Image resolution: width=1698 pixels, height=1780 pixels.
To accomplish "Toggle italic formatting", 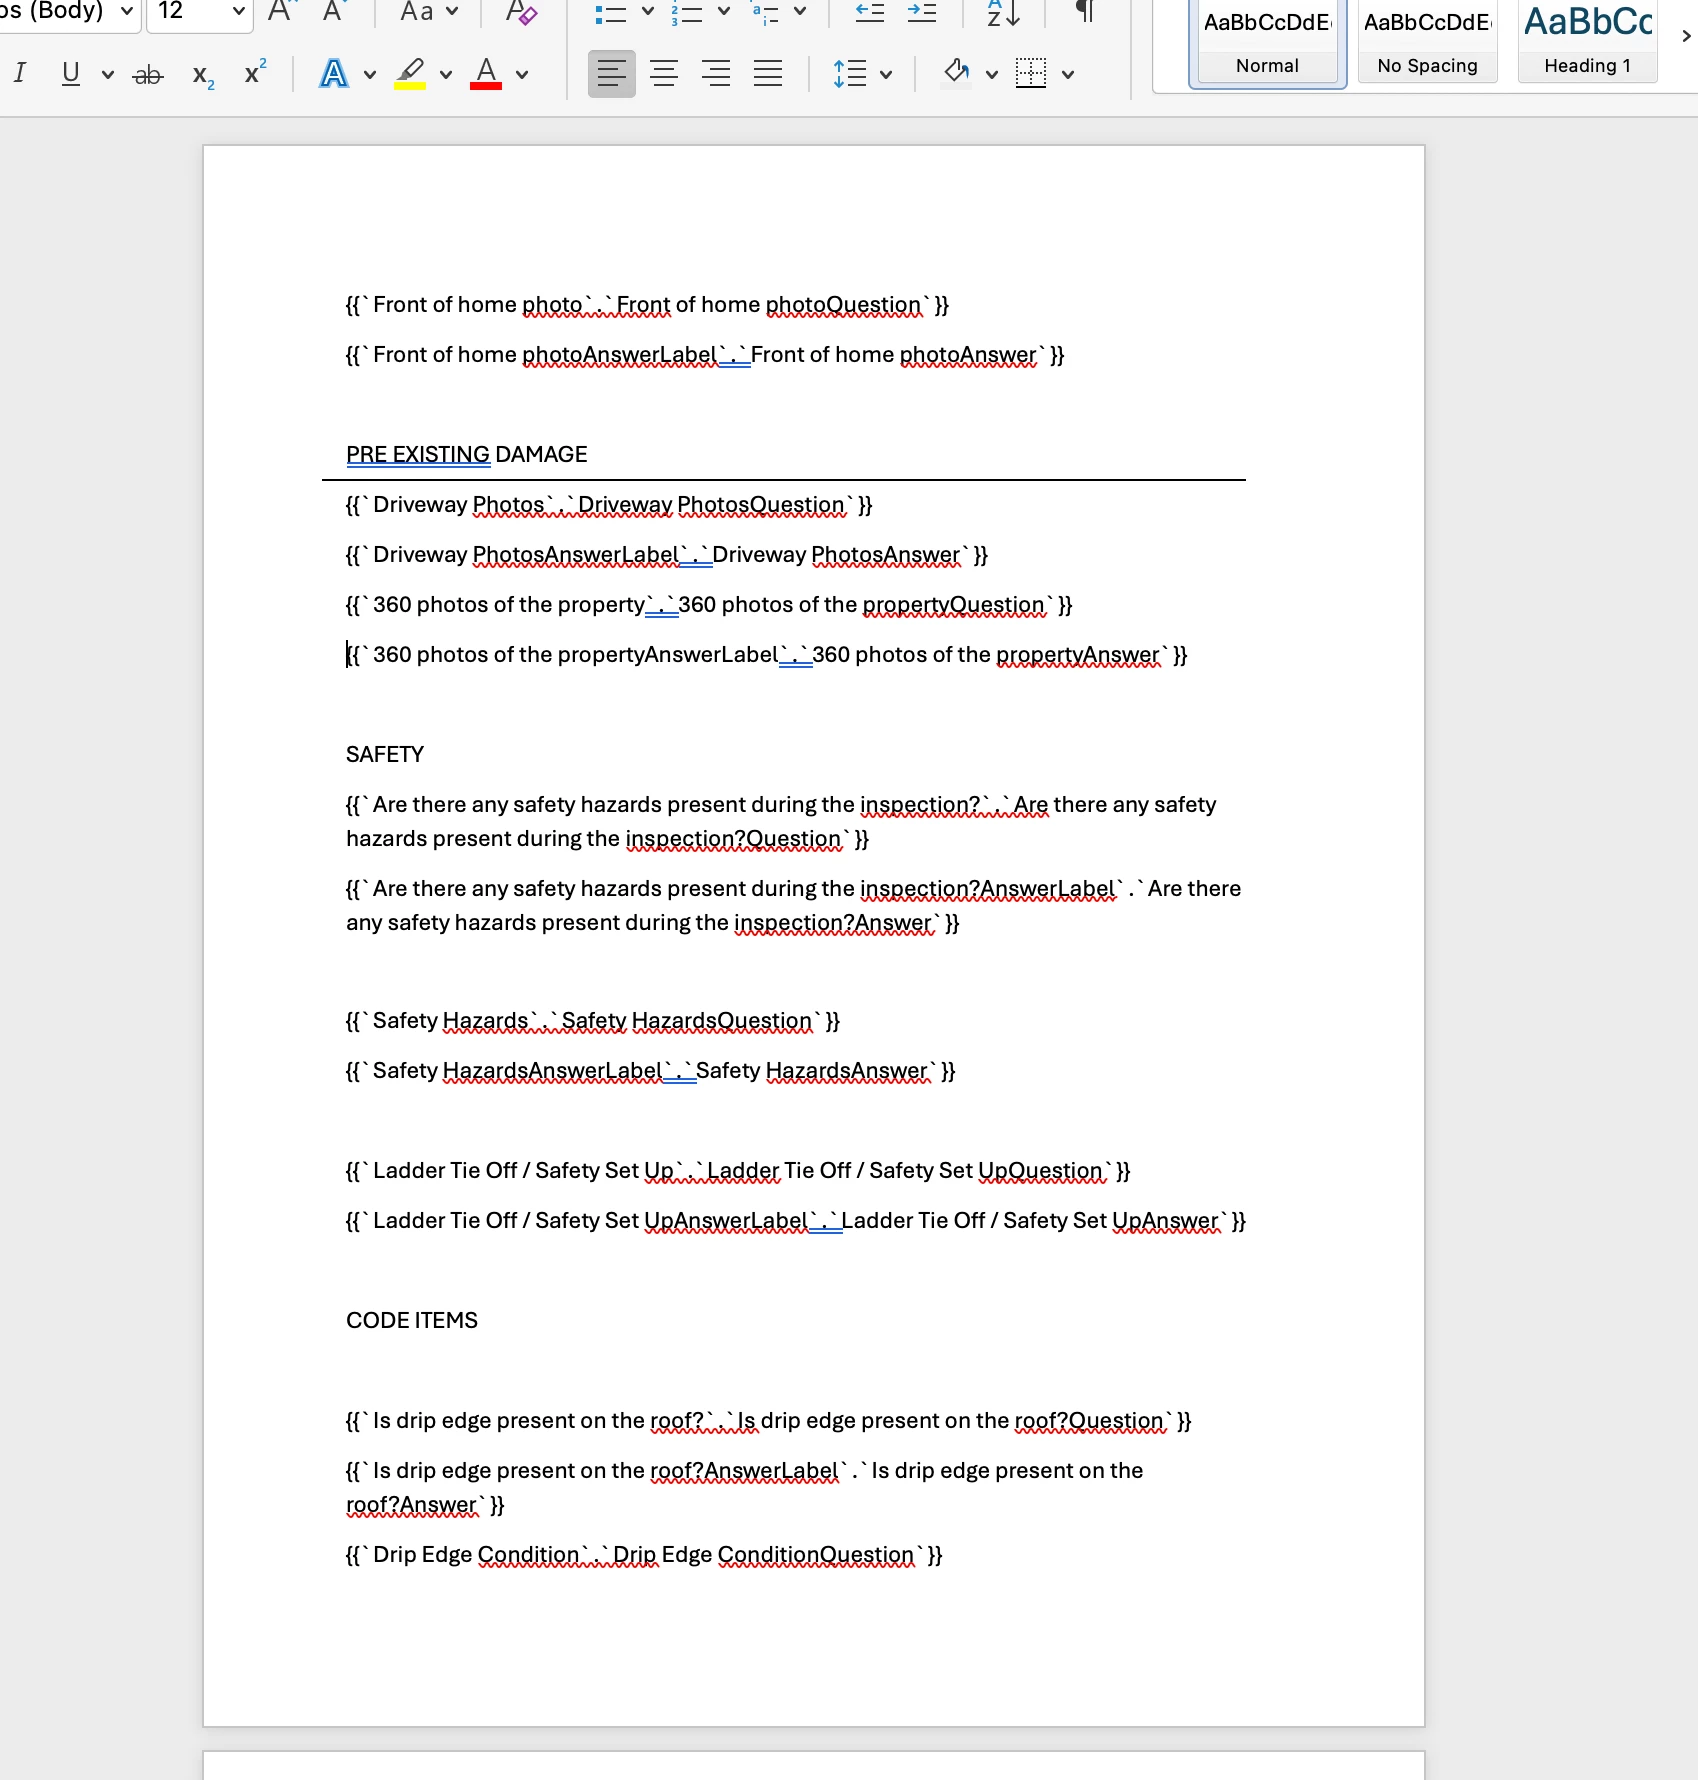I will (x=20, y=73).
